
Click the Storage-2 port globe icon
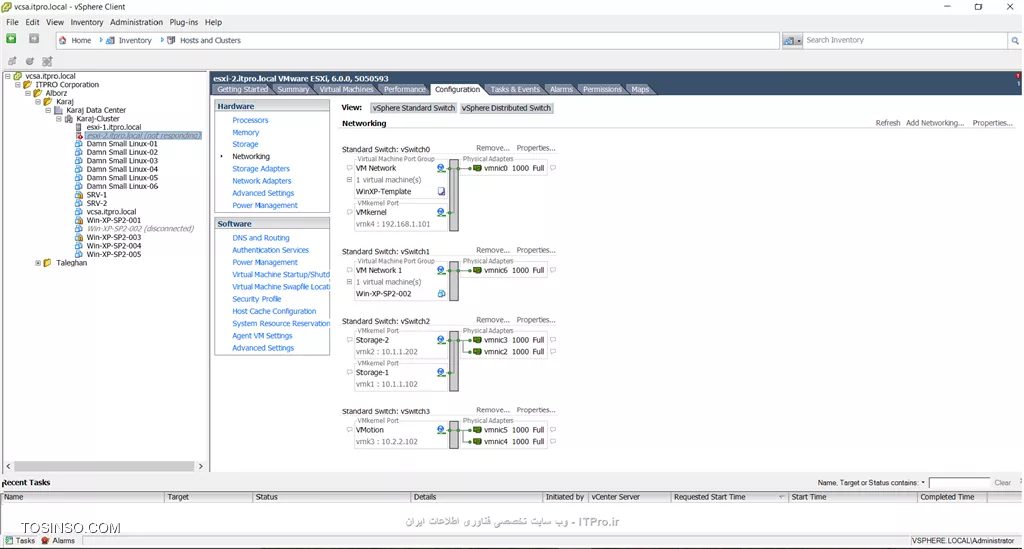click(x=441, y=340)
